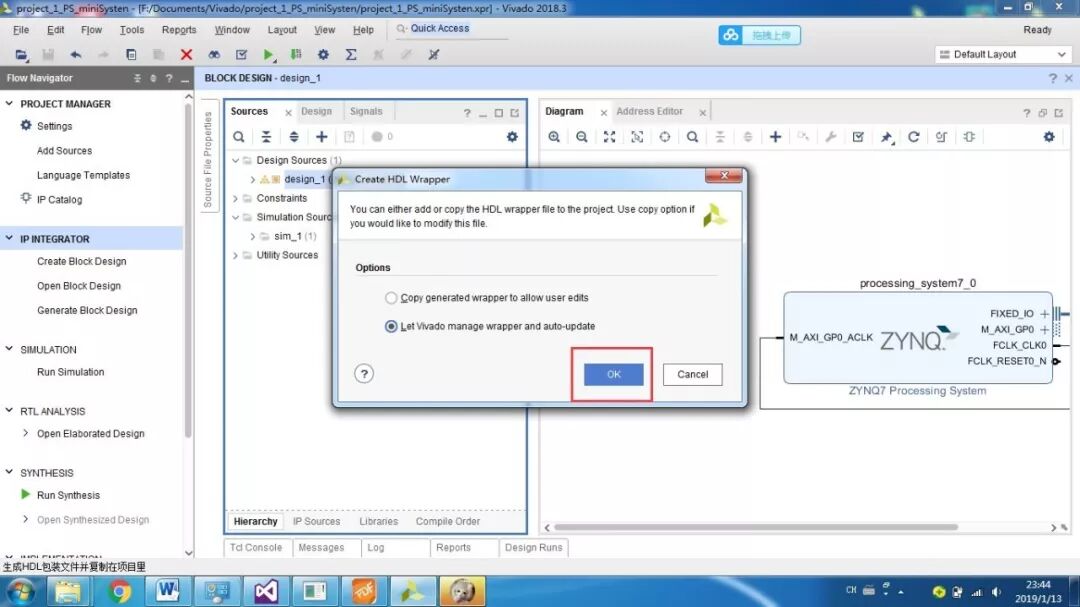Collapse the SYNTHESIS section
The height and width of the screenshot is (607, 1080).
(x=9, y=473)
